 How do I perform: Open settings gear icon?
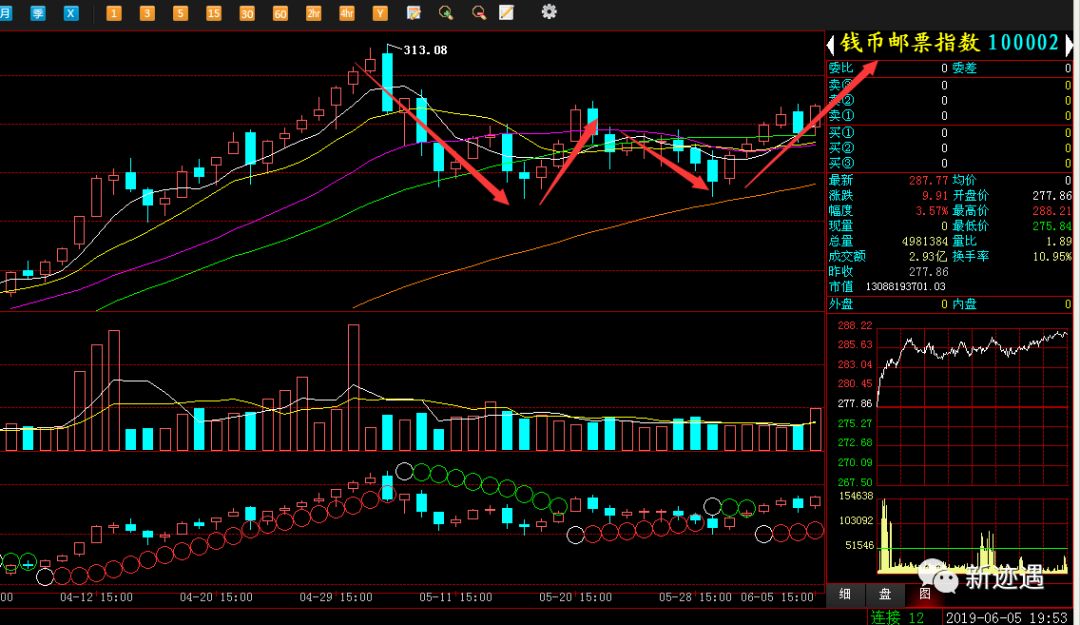pyautogui.click(x=549, y=12)
